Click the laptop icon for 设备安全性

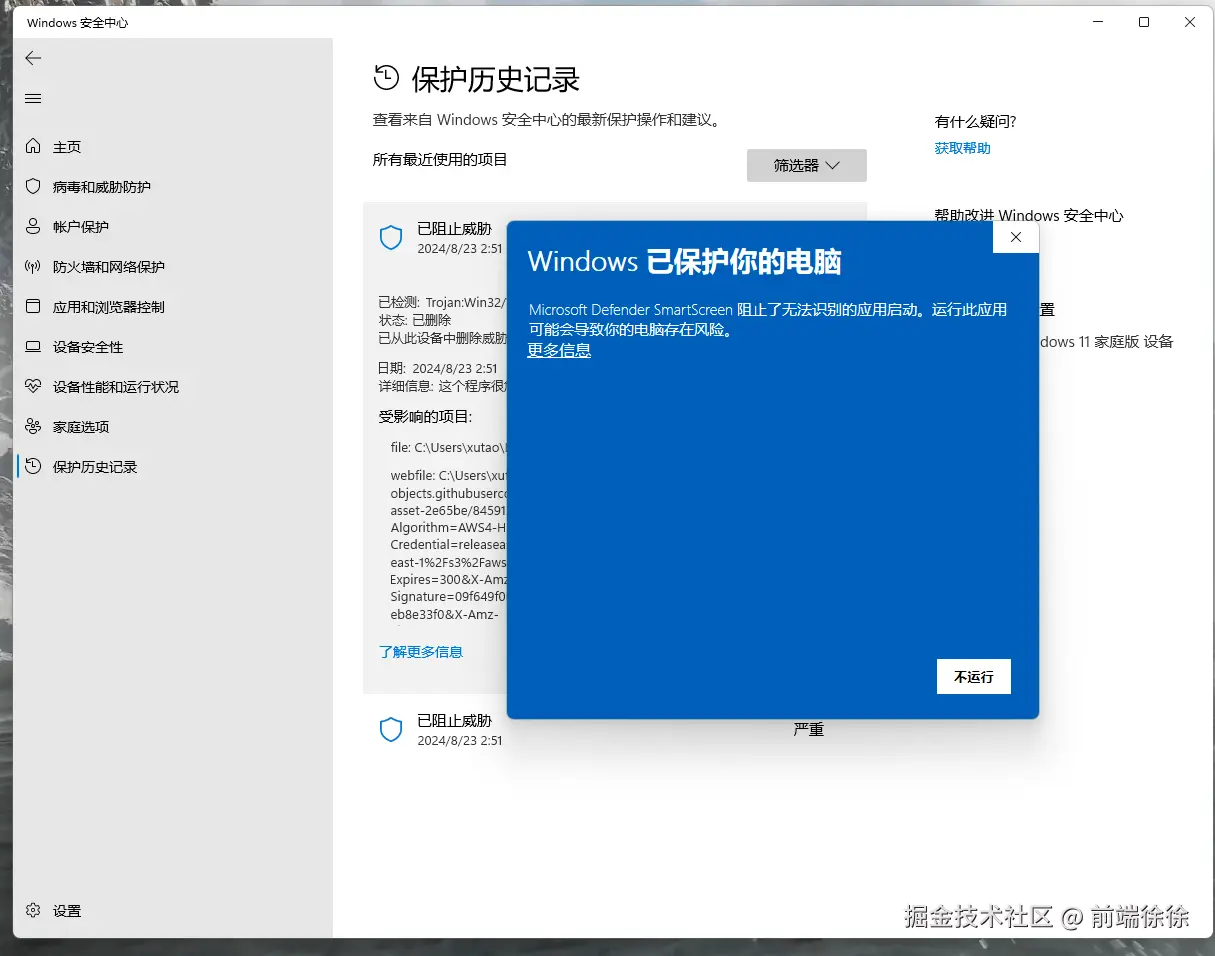33,347
